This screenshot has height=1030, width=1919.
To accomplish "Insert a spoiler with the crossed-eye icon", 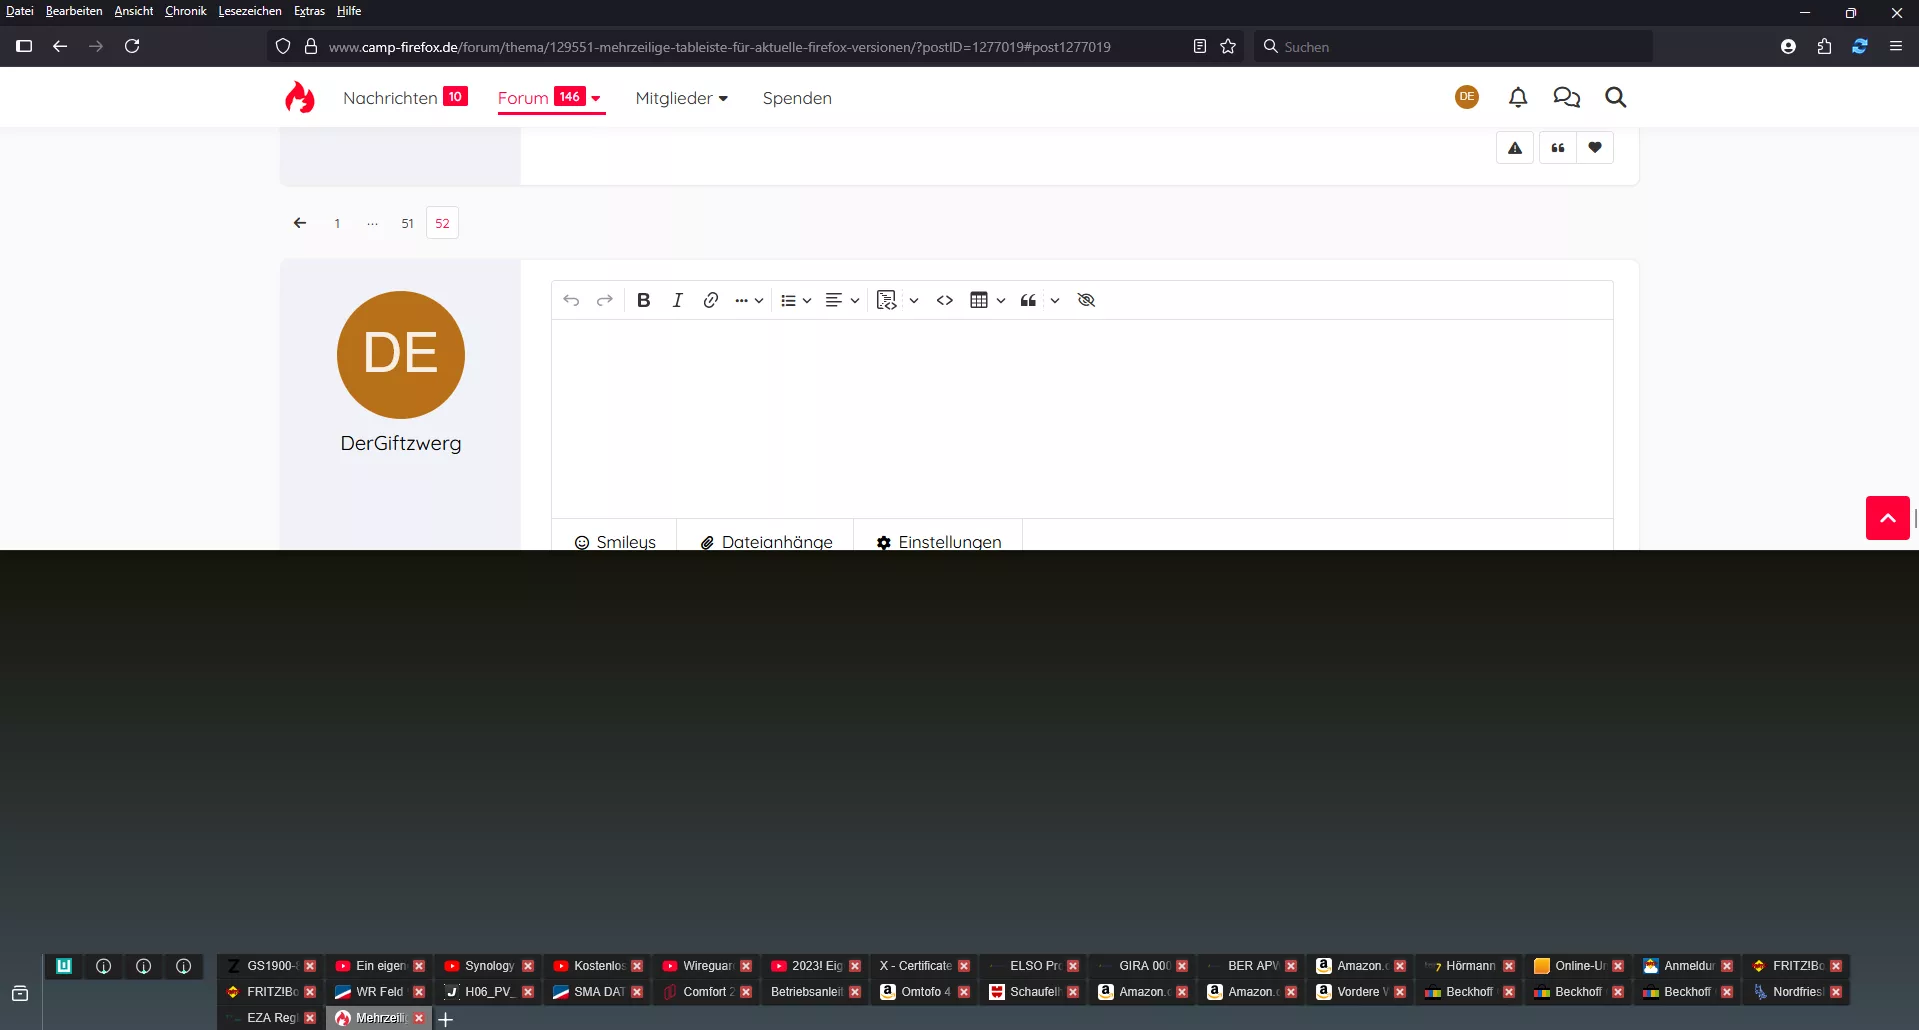I will [1086, 300].
